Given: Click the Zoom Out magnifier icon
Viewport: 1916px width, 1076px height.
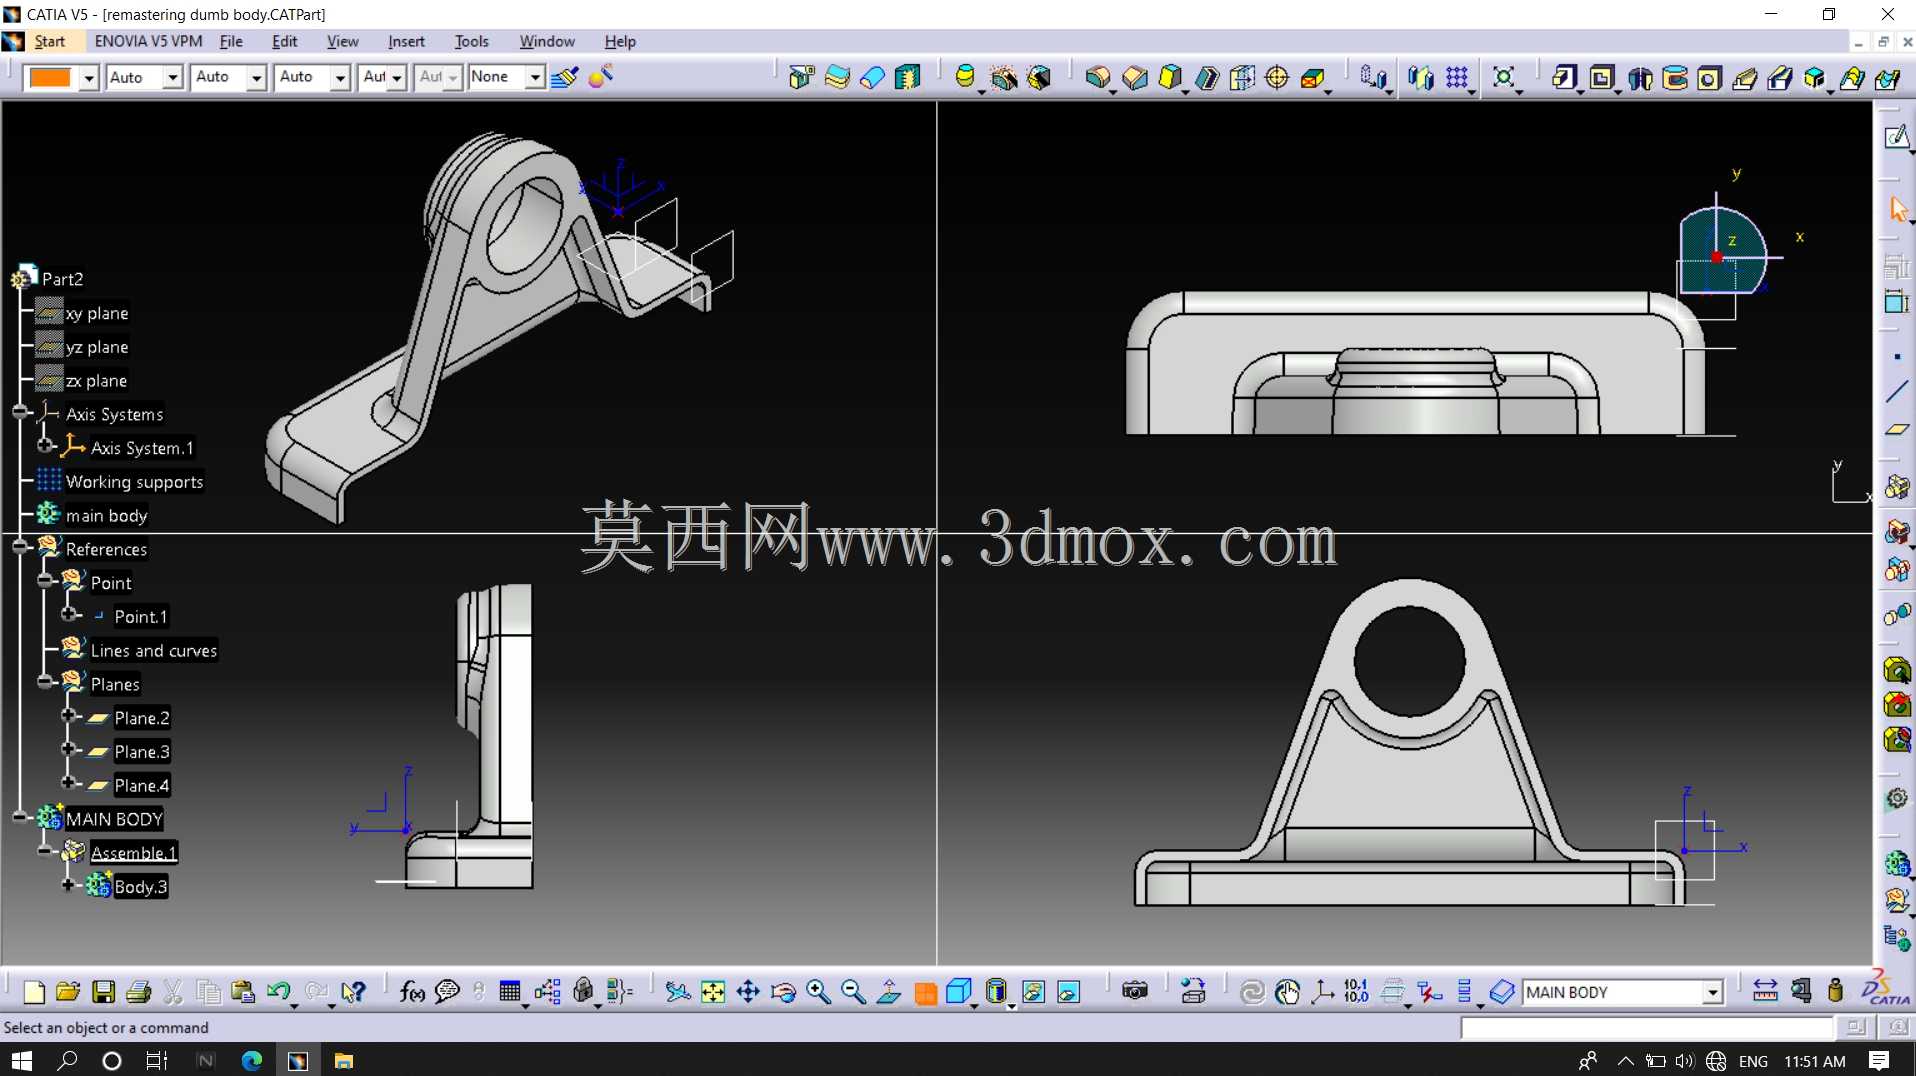Looking at the screenshot, I should point(854,992).
